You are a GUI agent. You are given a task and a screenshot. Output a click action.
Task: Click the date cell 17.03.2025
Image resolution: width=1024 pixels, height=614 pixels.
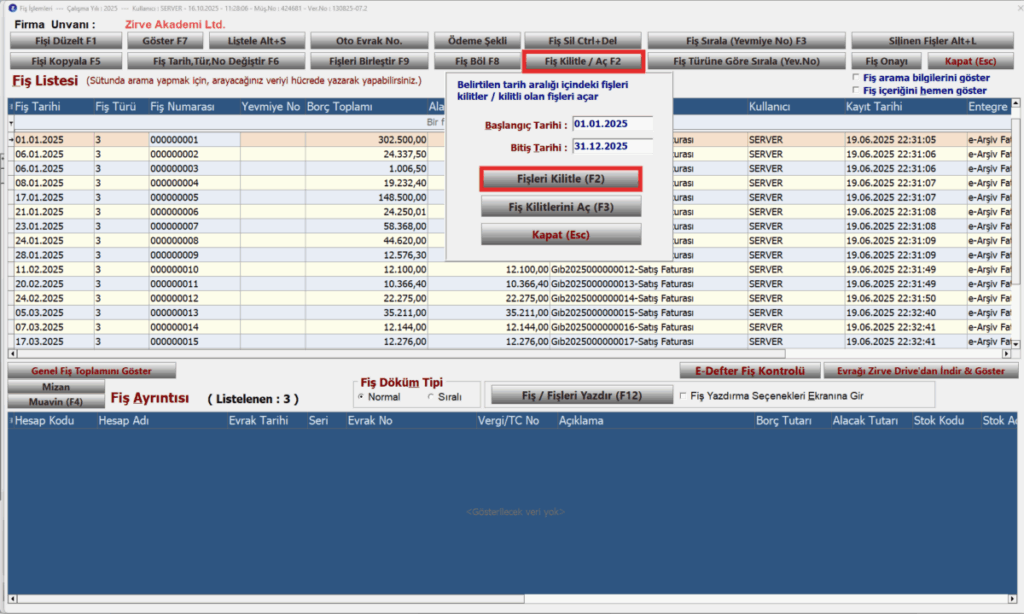54,341
